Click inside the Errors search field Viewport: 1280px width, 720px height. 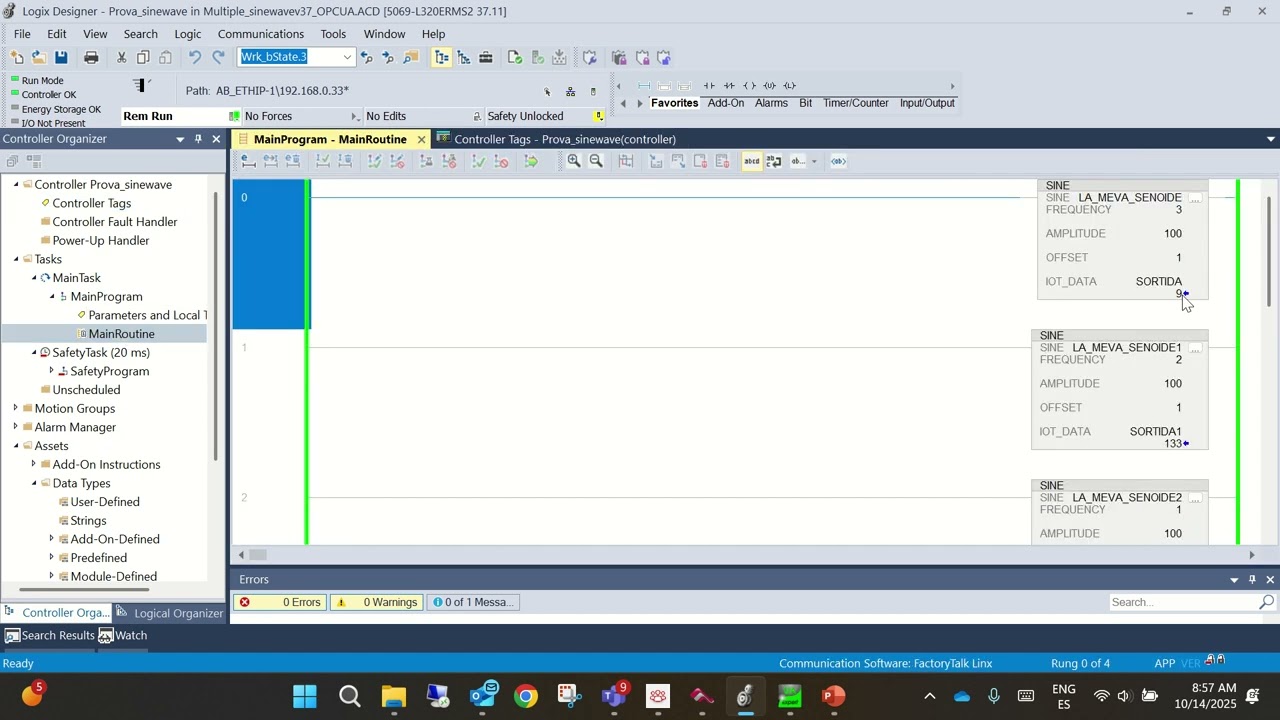click(1182, 602)
